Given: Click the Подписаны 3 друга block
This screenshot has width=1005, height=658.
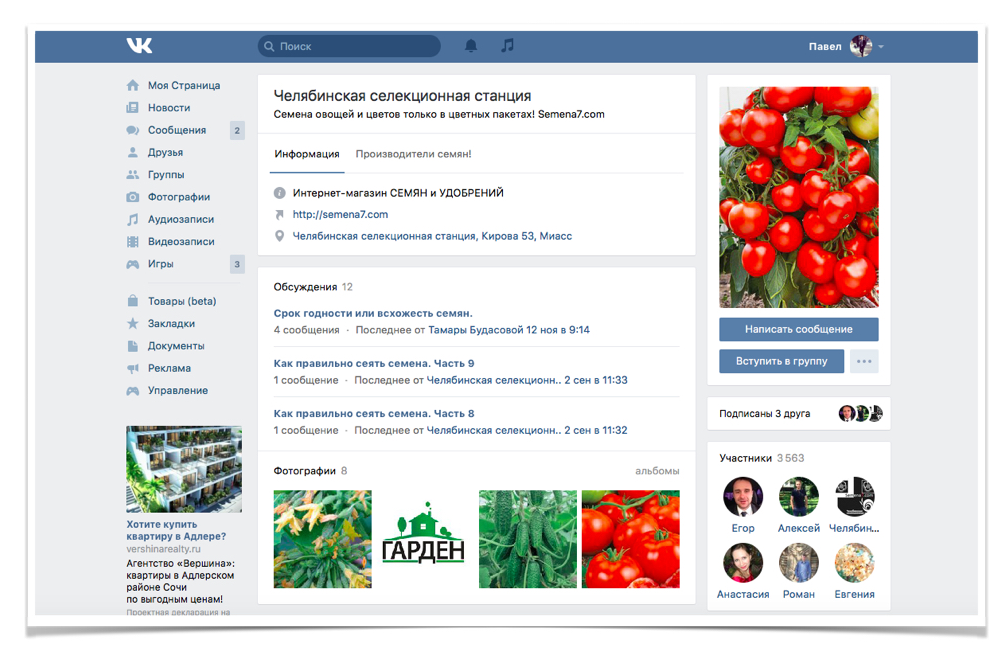Looking at the screenshot, I should pos(799,414).
